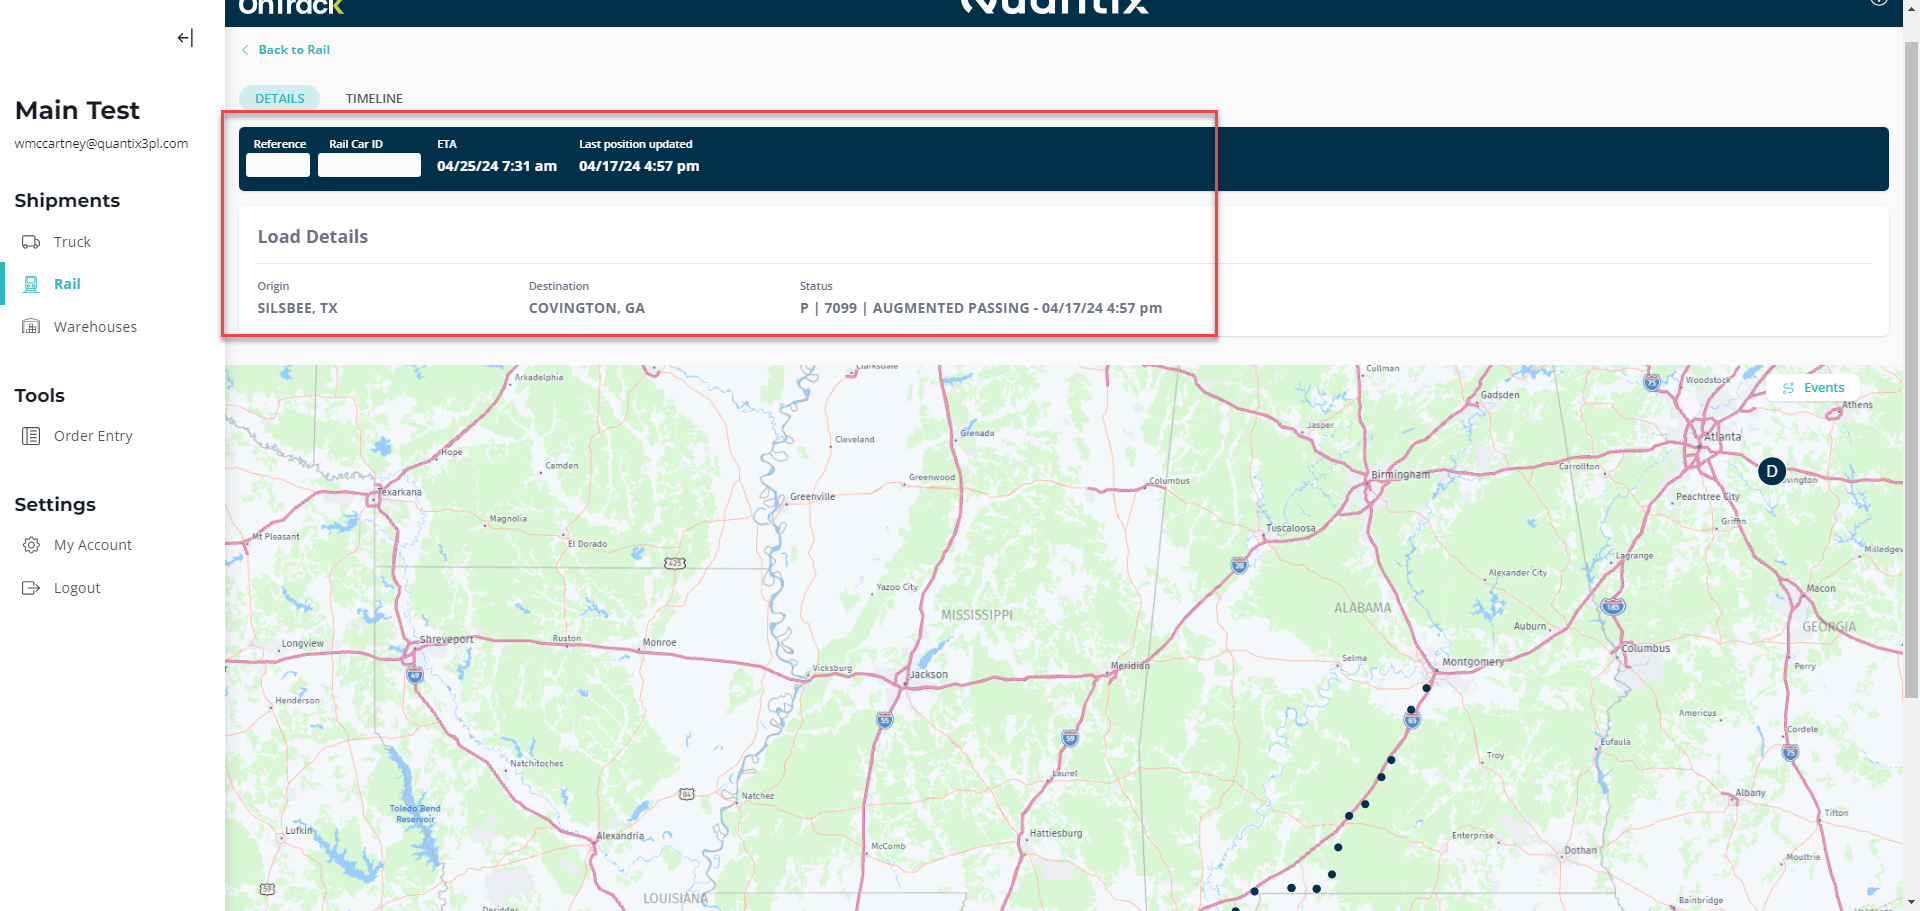The width and height of the screenshot is (1920, 911).
Task: Open the Truck shipments page
Action: pyautogui.click(x=72, y=242)
